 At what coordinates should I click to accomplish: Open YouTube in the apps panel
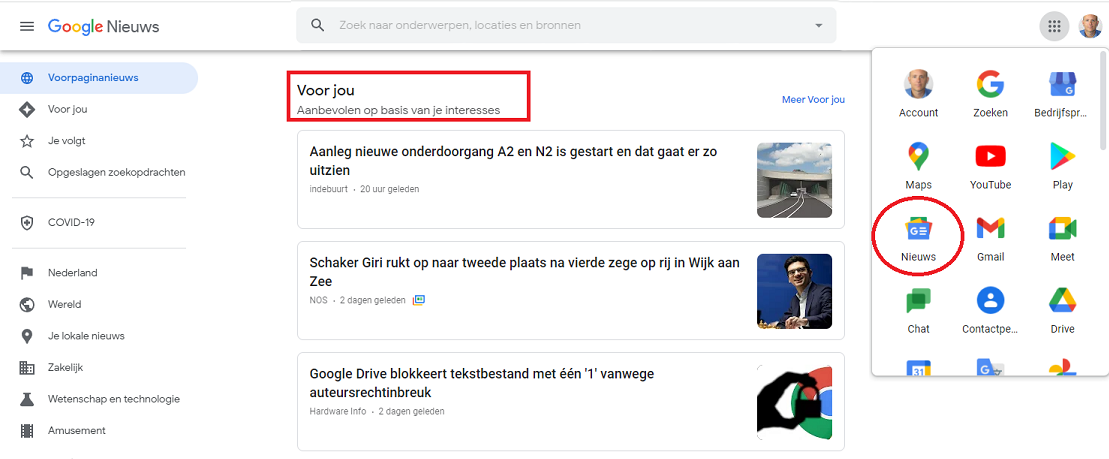990,166
